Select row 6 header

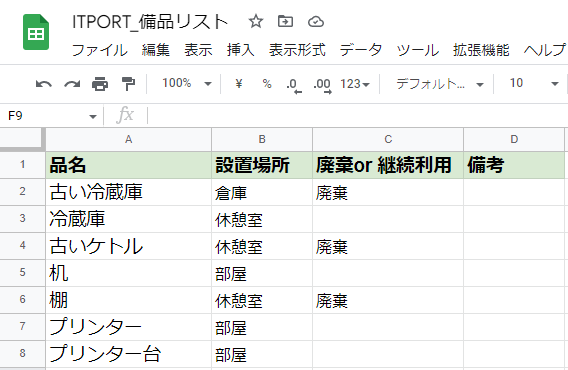click(x=22, y=300)
